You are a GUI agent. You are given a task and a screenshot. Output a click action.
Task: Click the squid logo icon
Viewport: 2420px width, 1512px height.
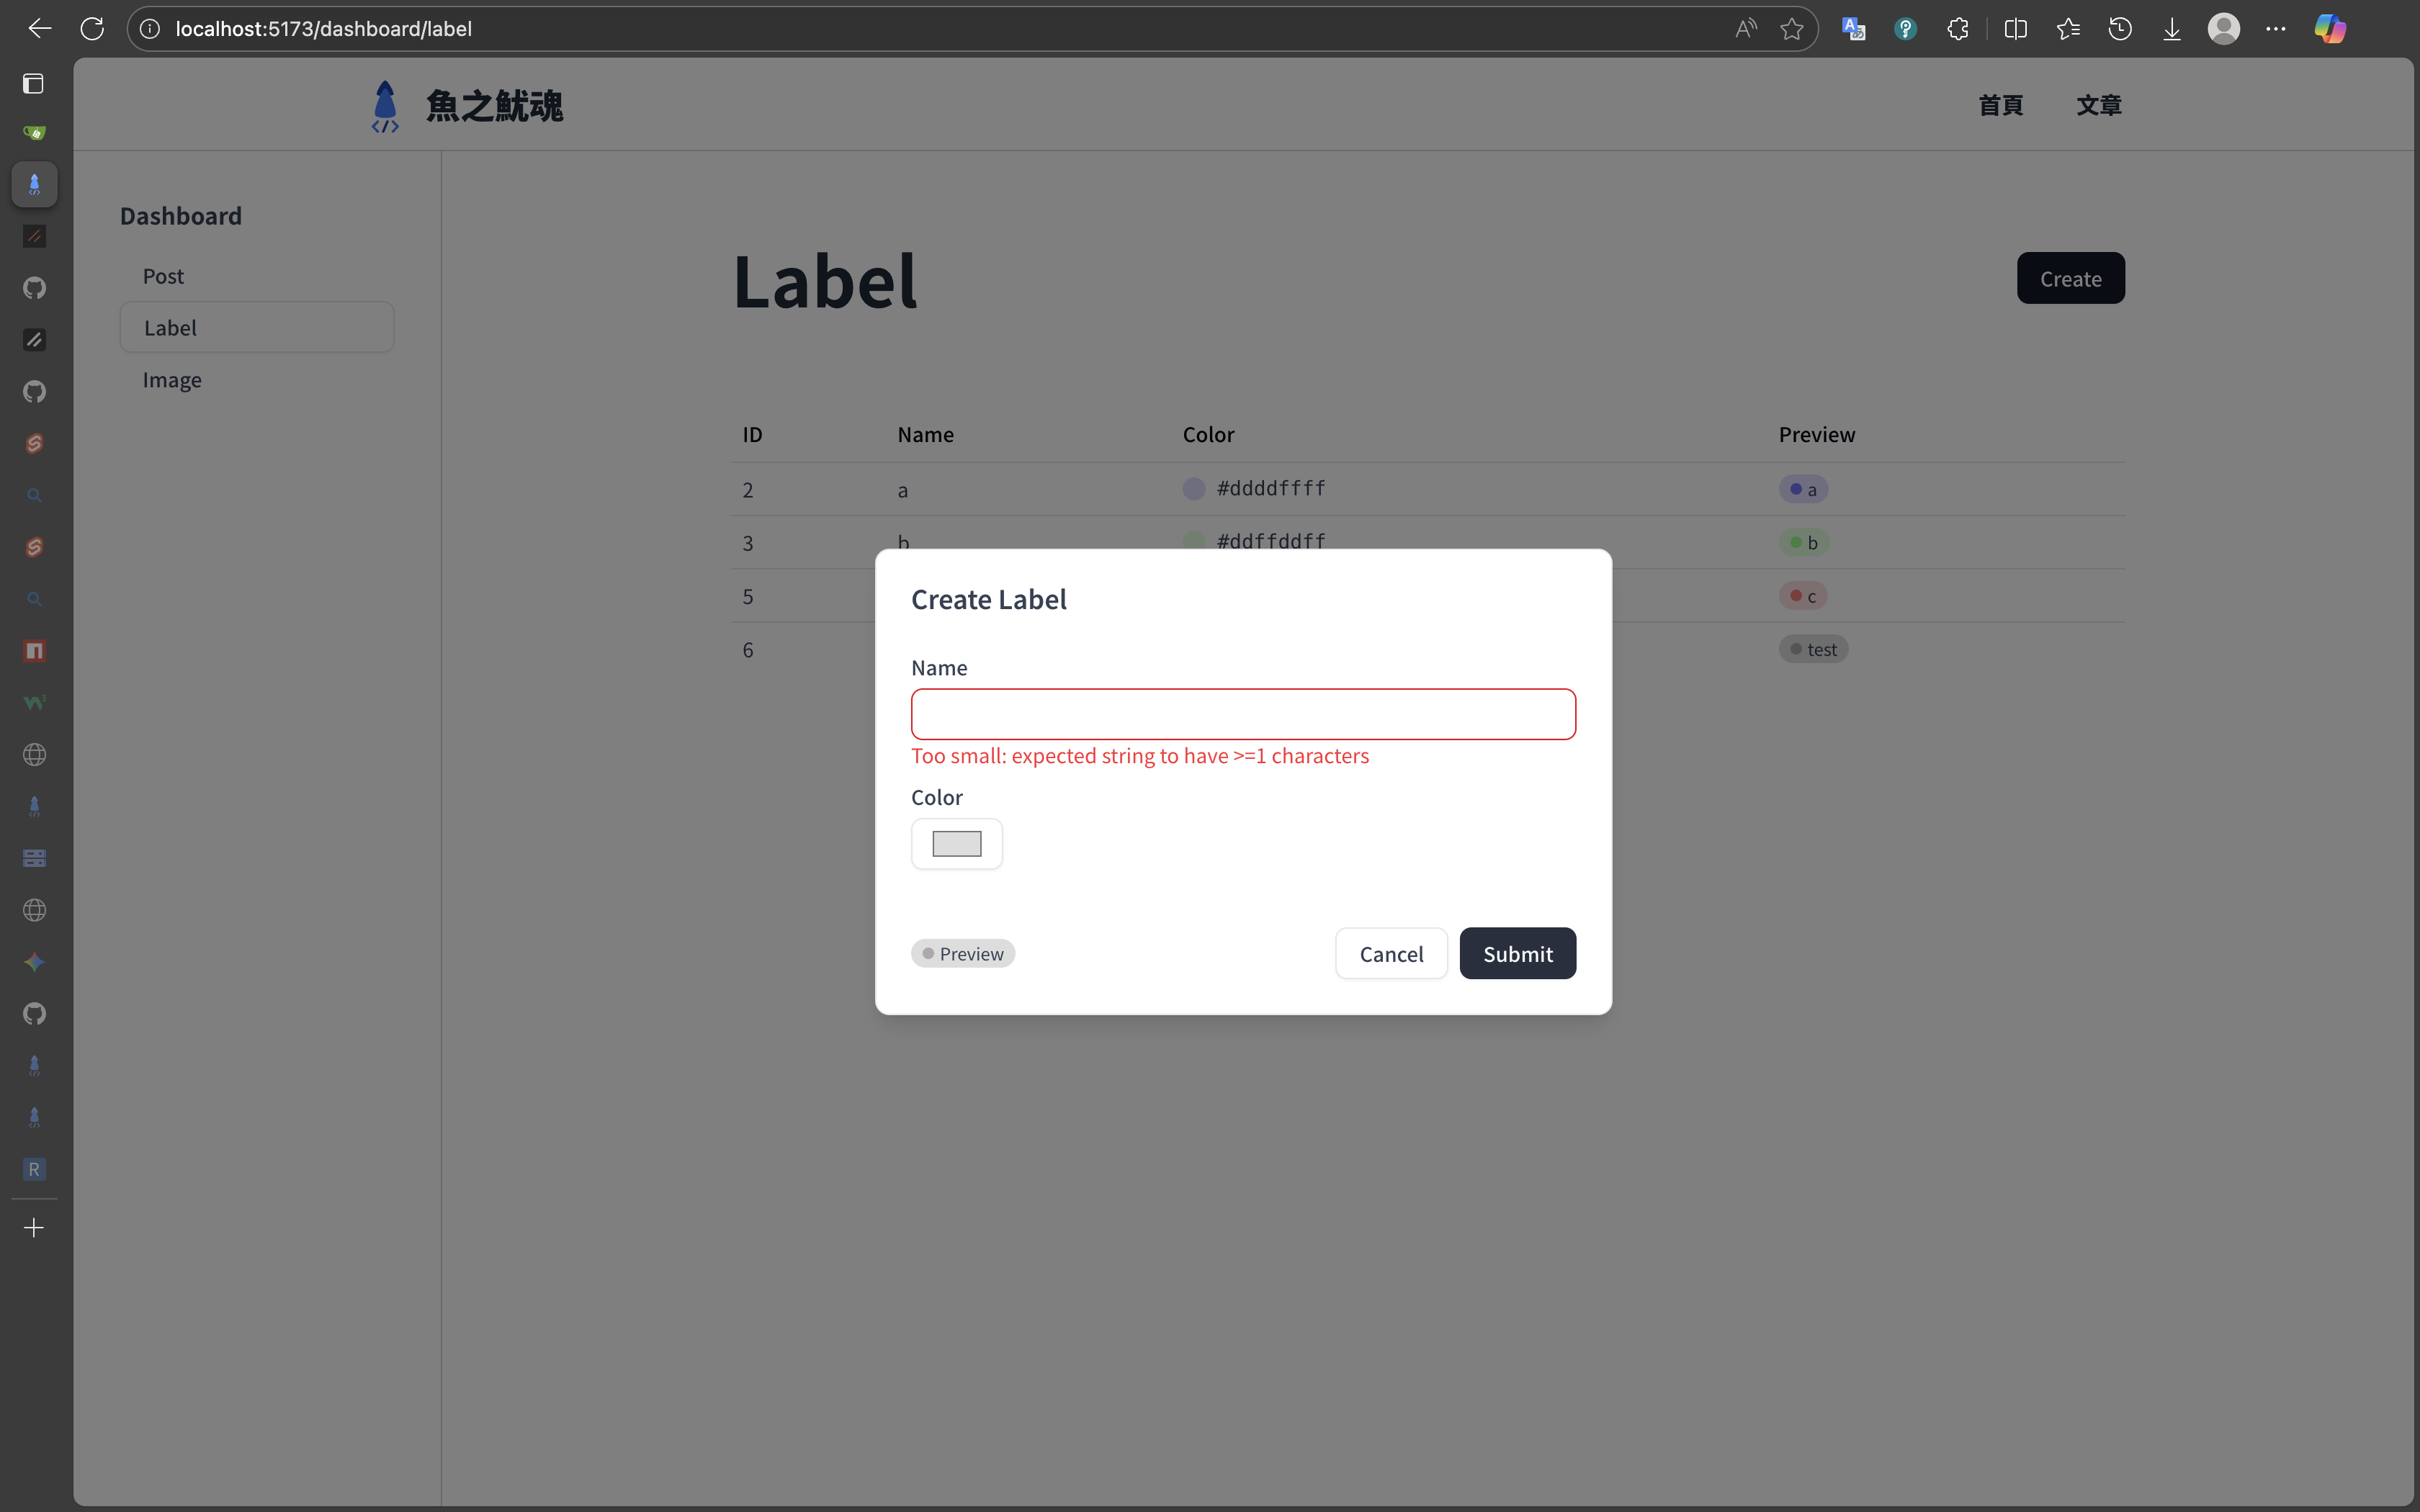385,106
